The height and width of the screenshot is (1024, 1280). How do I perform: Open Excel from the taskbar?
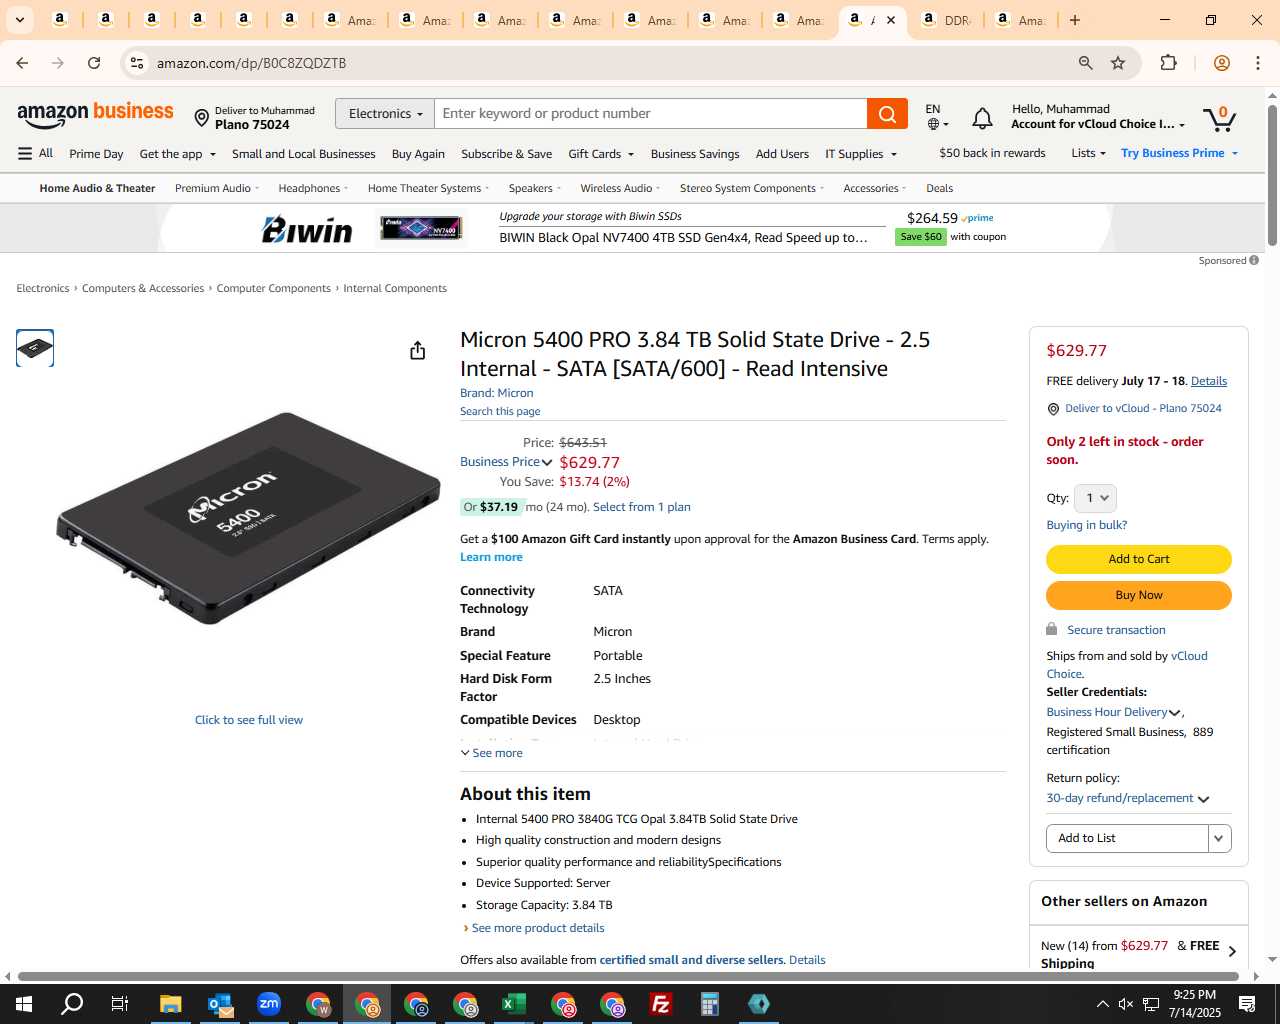(514, 1004)
